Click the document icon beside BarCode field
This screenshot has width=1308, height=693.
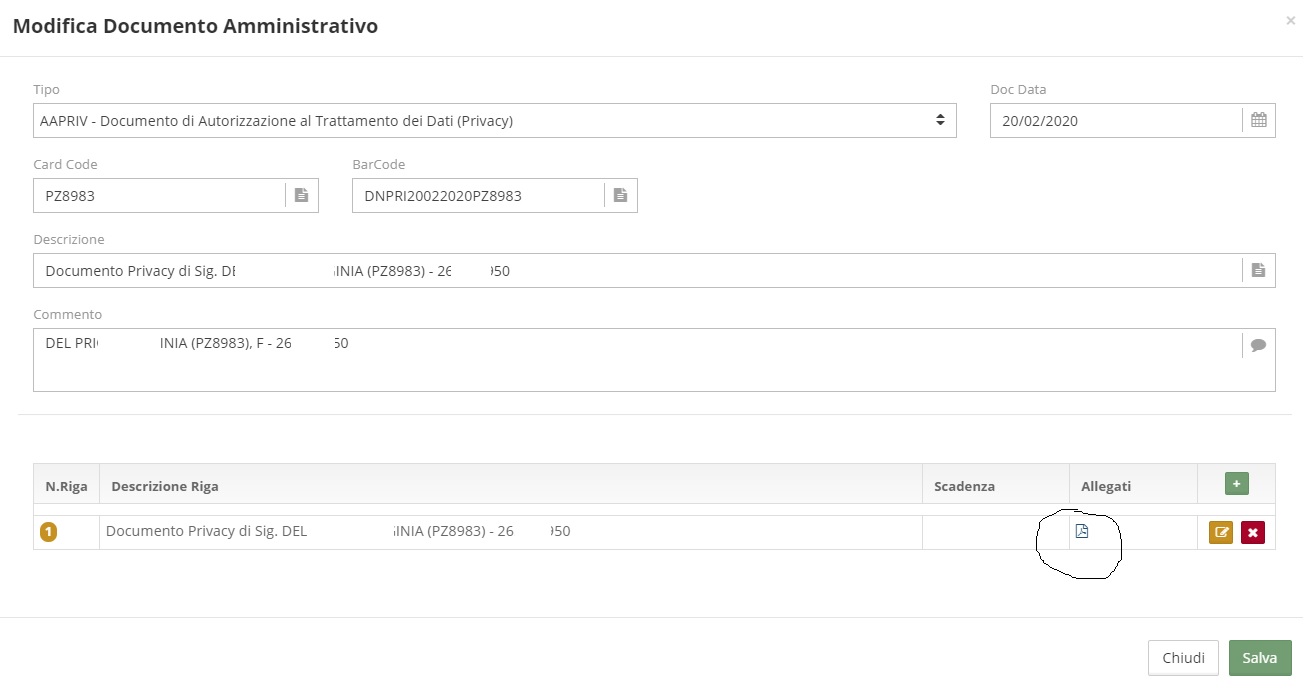pos(620,195)
